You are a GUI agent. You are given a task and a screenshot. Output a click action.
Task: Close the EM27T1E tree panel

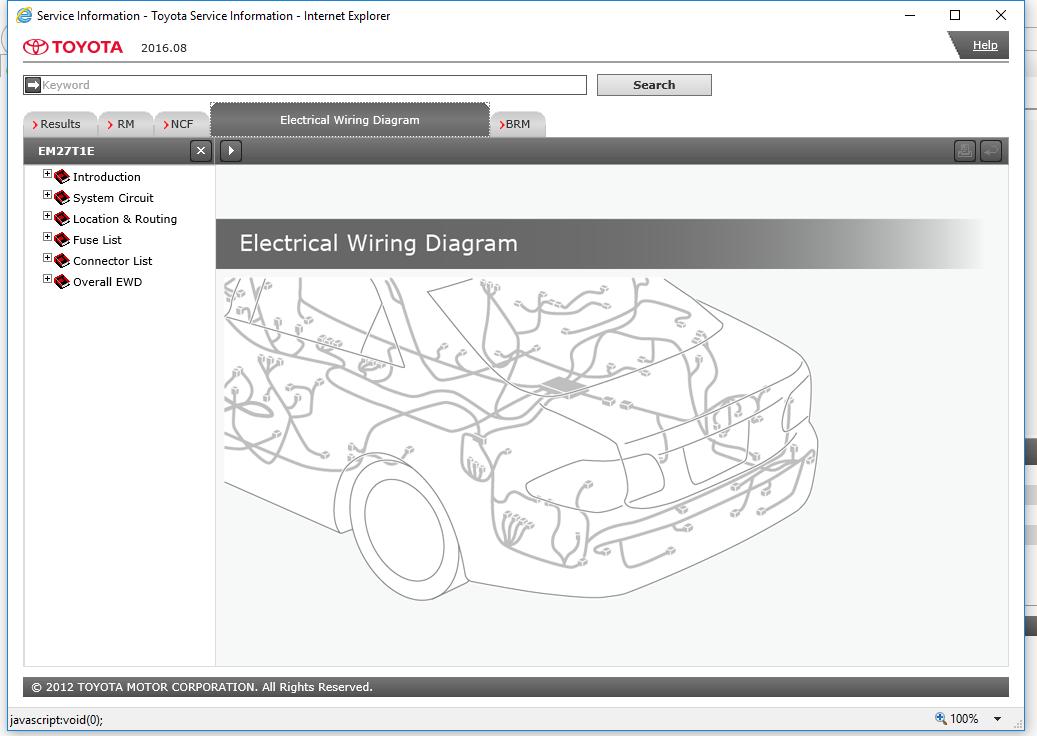coord(201,151)
